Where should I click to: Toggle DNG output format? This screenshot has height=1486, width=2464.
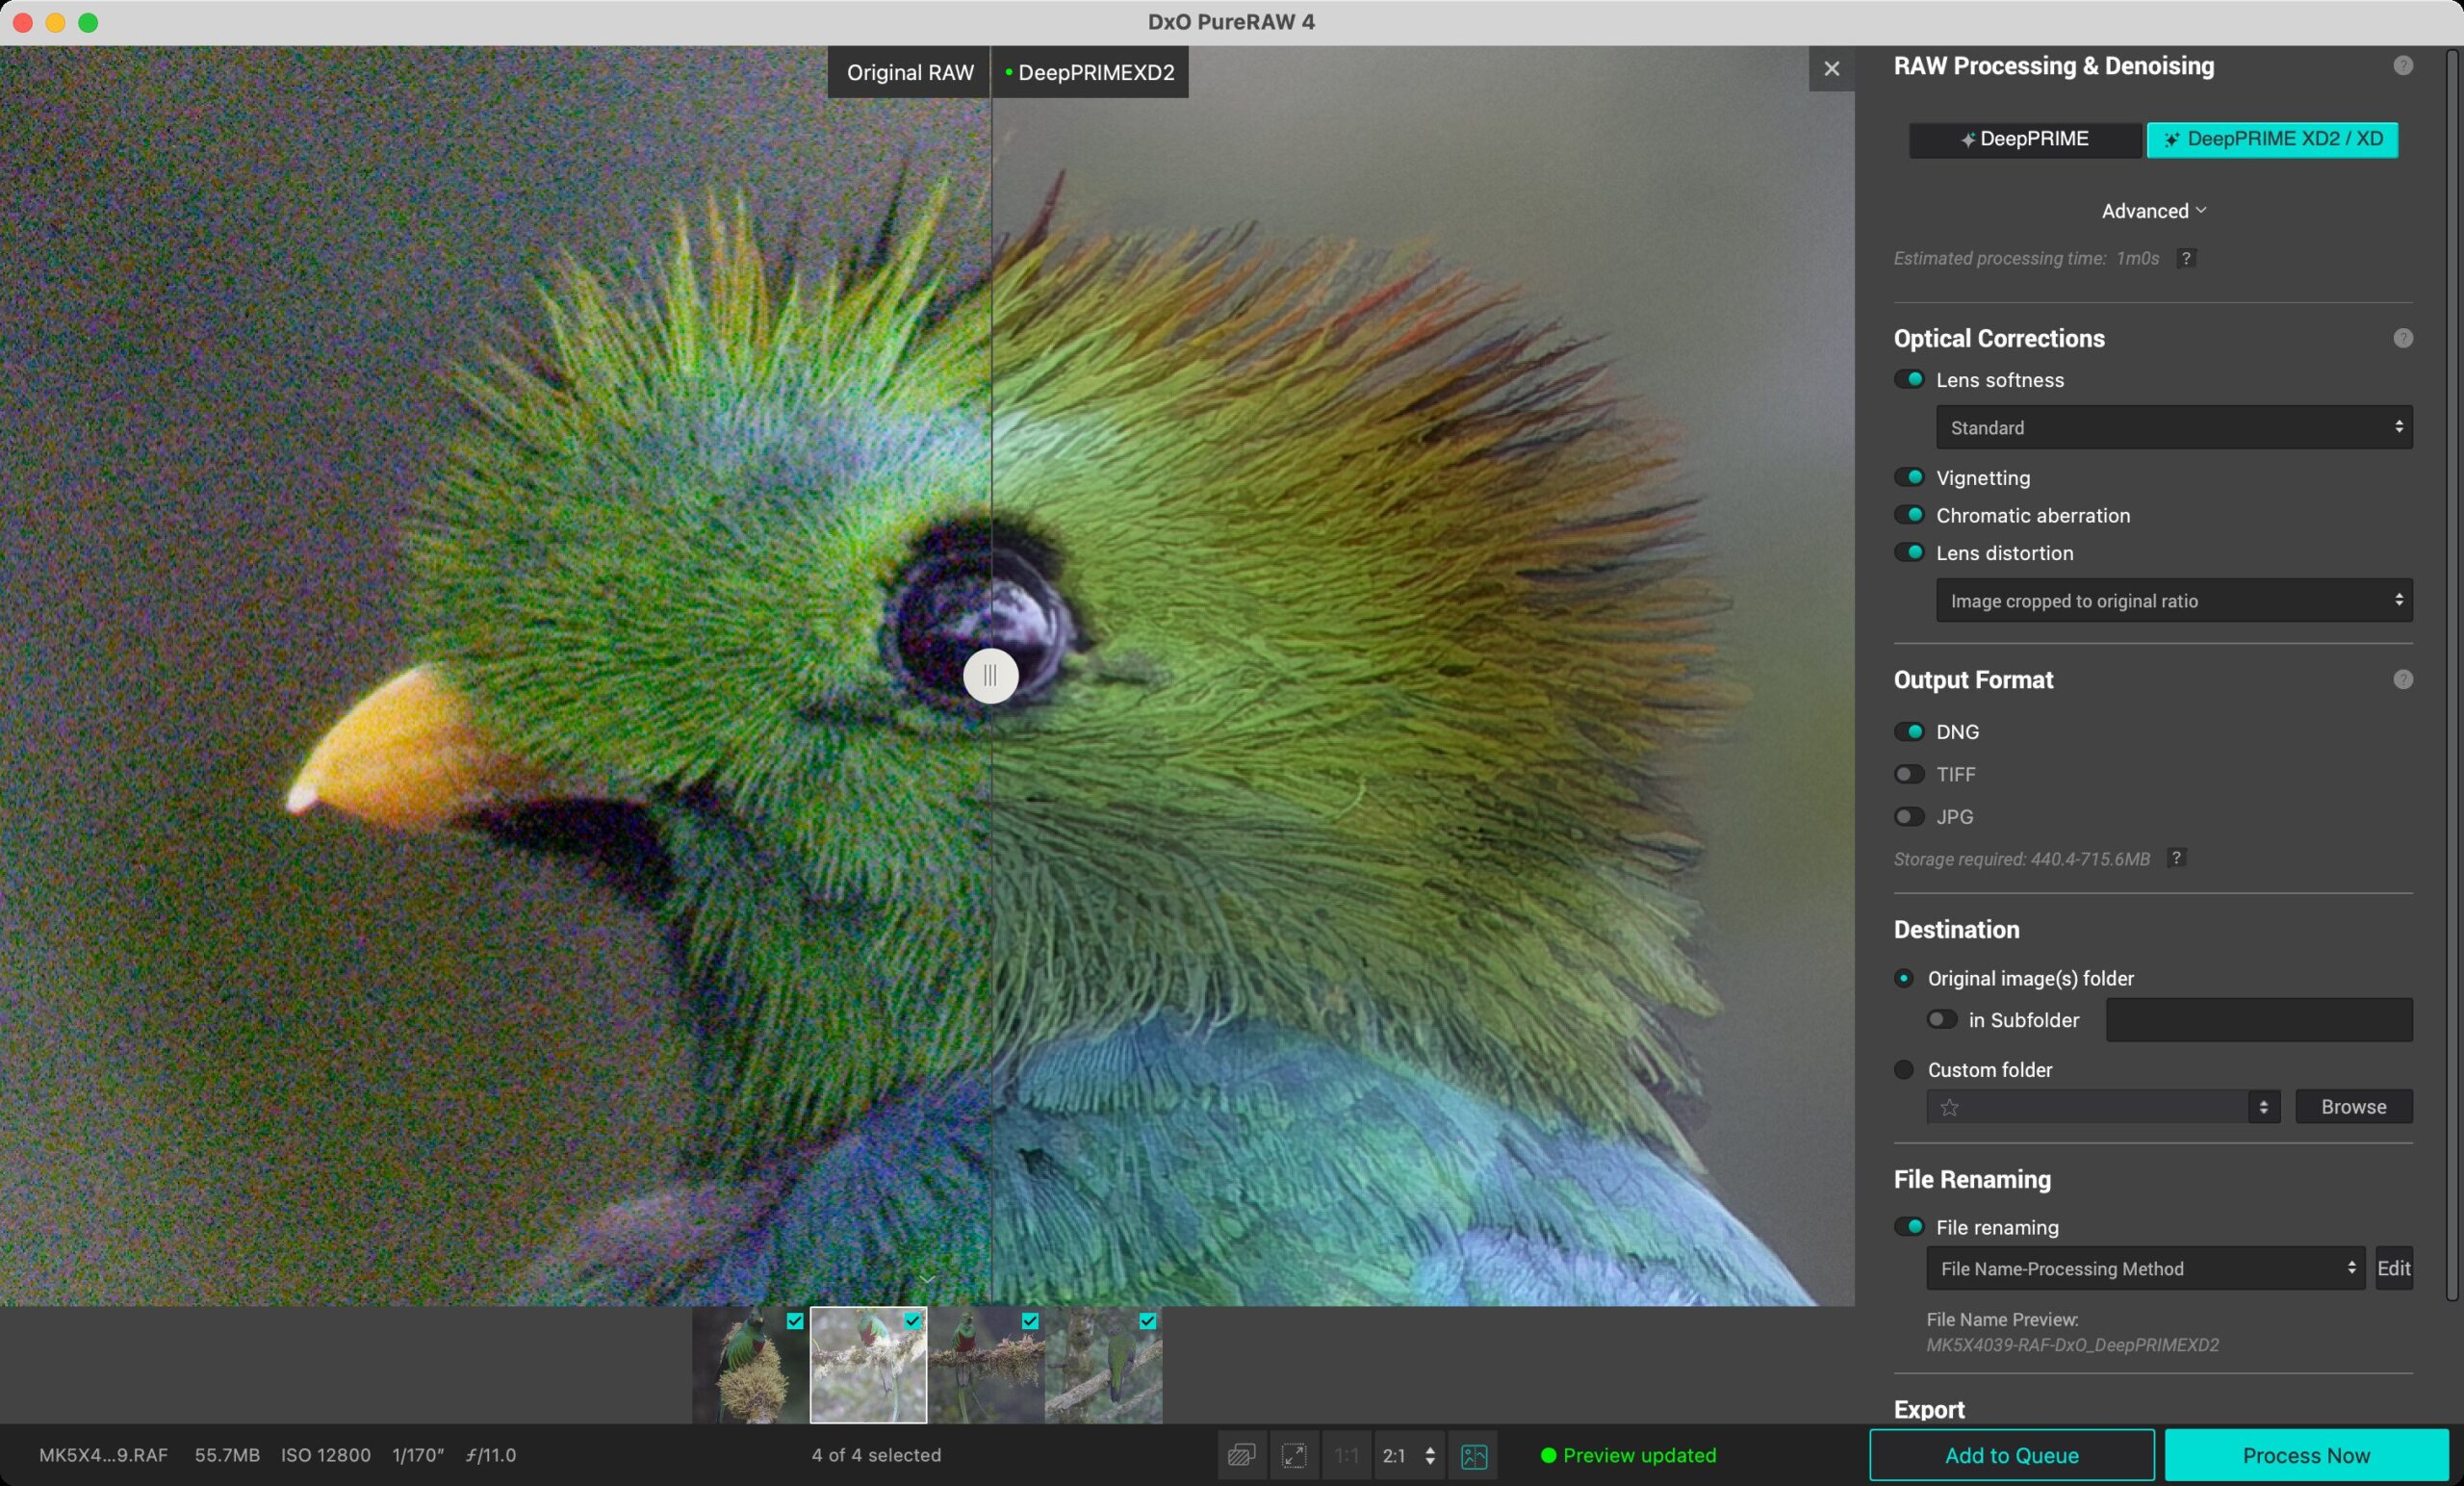coord(1909,731)
